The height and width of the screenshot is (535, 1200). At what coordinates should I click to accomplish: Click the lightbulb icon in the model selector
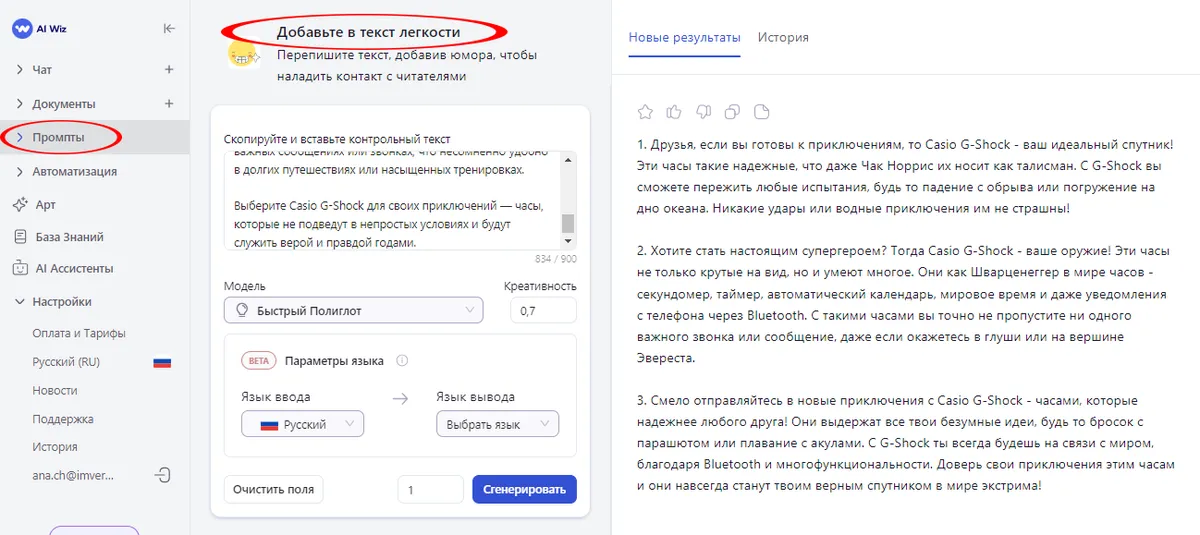click(241, 311)
